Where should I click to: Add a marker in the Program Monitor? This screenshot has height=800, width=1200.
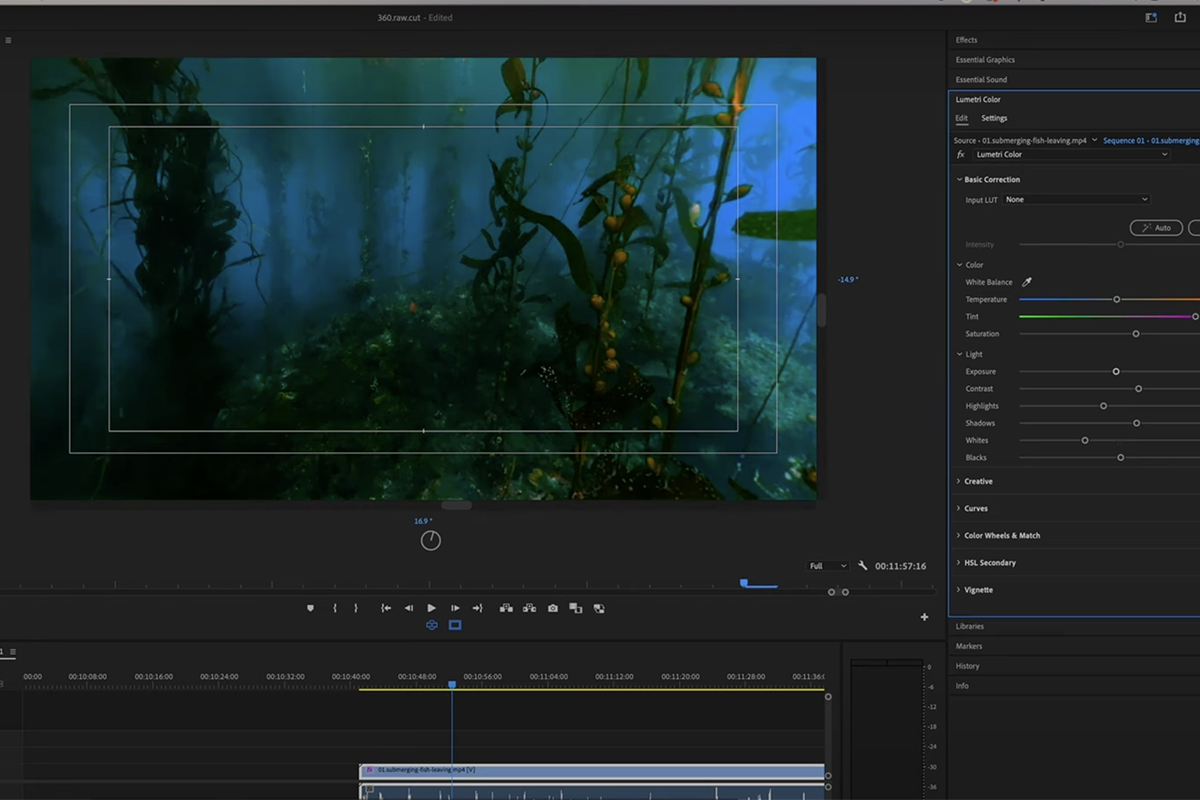pyautogui.click(x=310, y=608)
